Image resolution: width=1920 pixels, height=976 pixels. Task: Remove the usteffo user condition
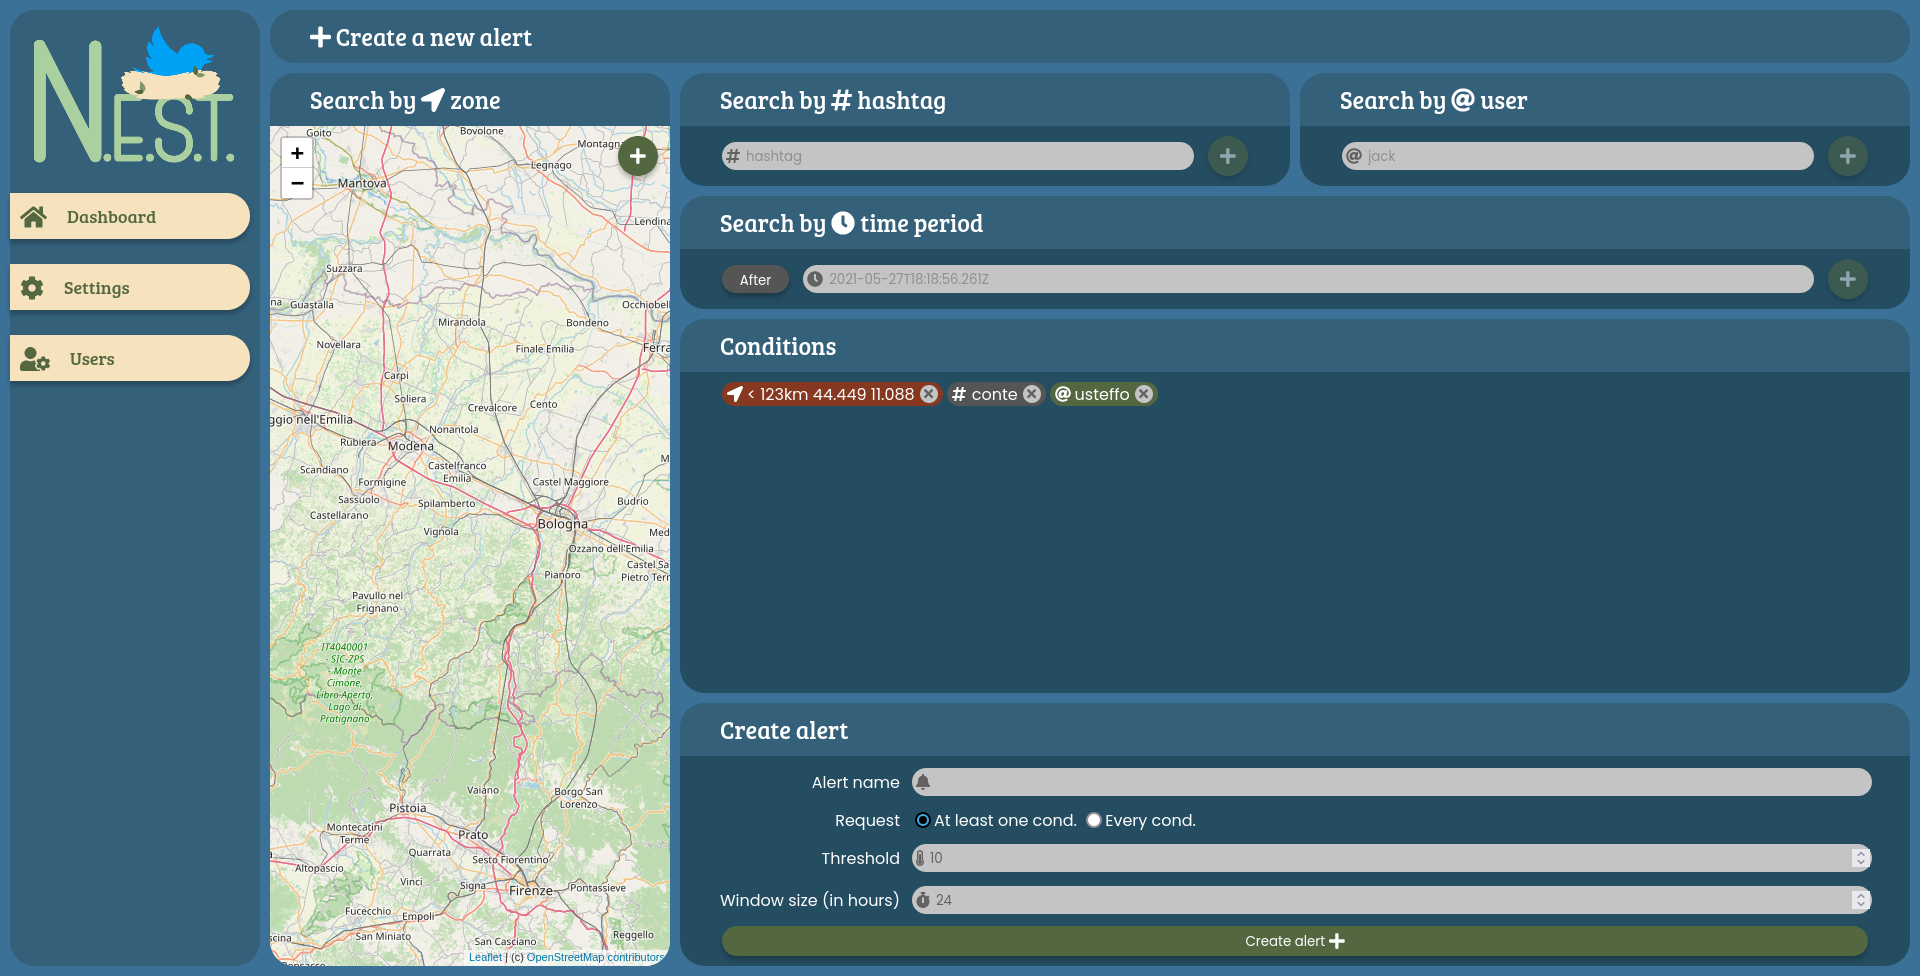pos(1144,394)
